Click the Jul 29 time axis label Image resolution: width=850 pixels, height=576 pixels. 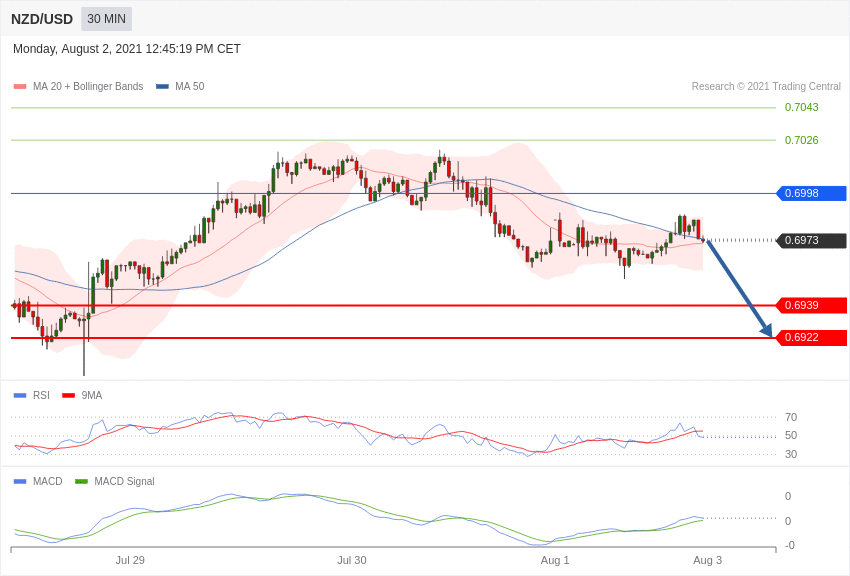[x=130, y=560]
